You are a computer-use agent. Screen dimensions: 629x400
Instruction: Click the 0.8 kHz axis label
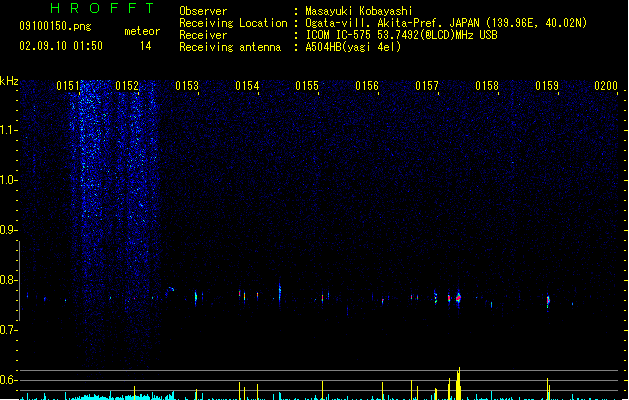pos(8,280)
